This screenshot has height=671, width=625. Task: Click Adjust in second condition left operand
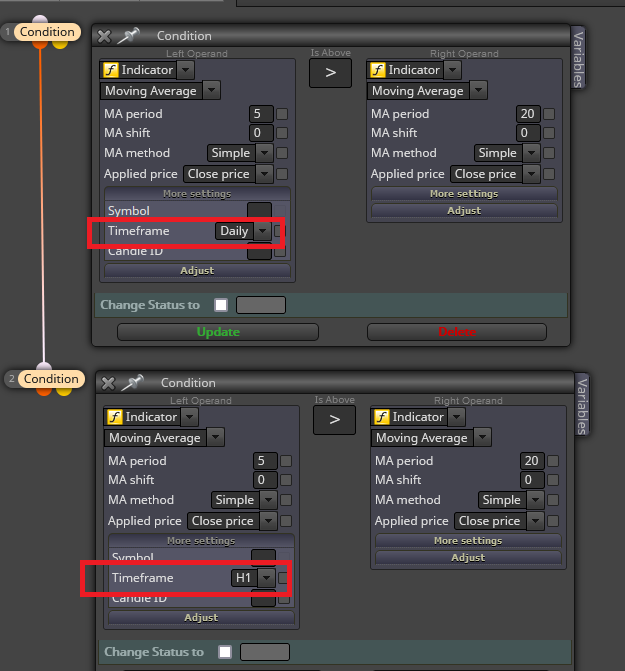coord(201,618)
